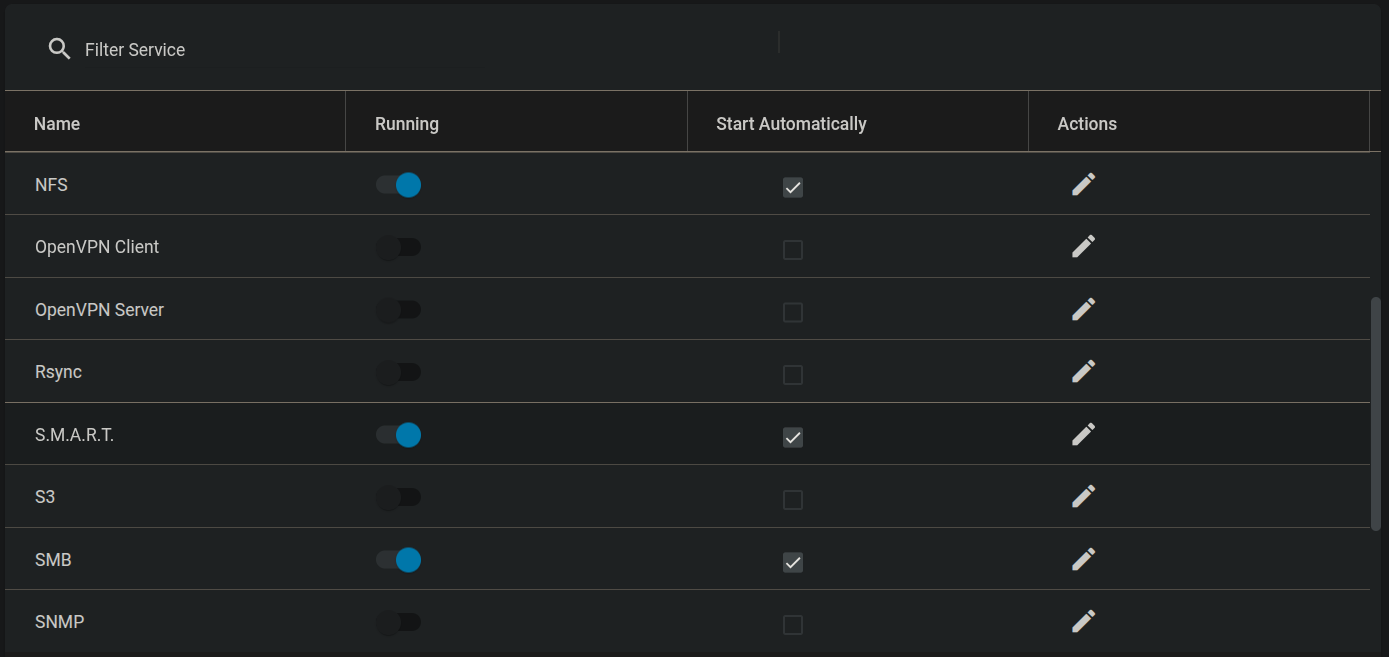
Task: Tick the SNMP Start Automatically checkbox
Action: (x=793, y=625)
